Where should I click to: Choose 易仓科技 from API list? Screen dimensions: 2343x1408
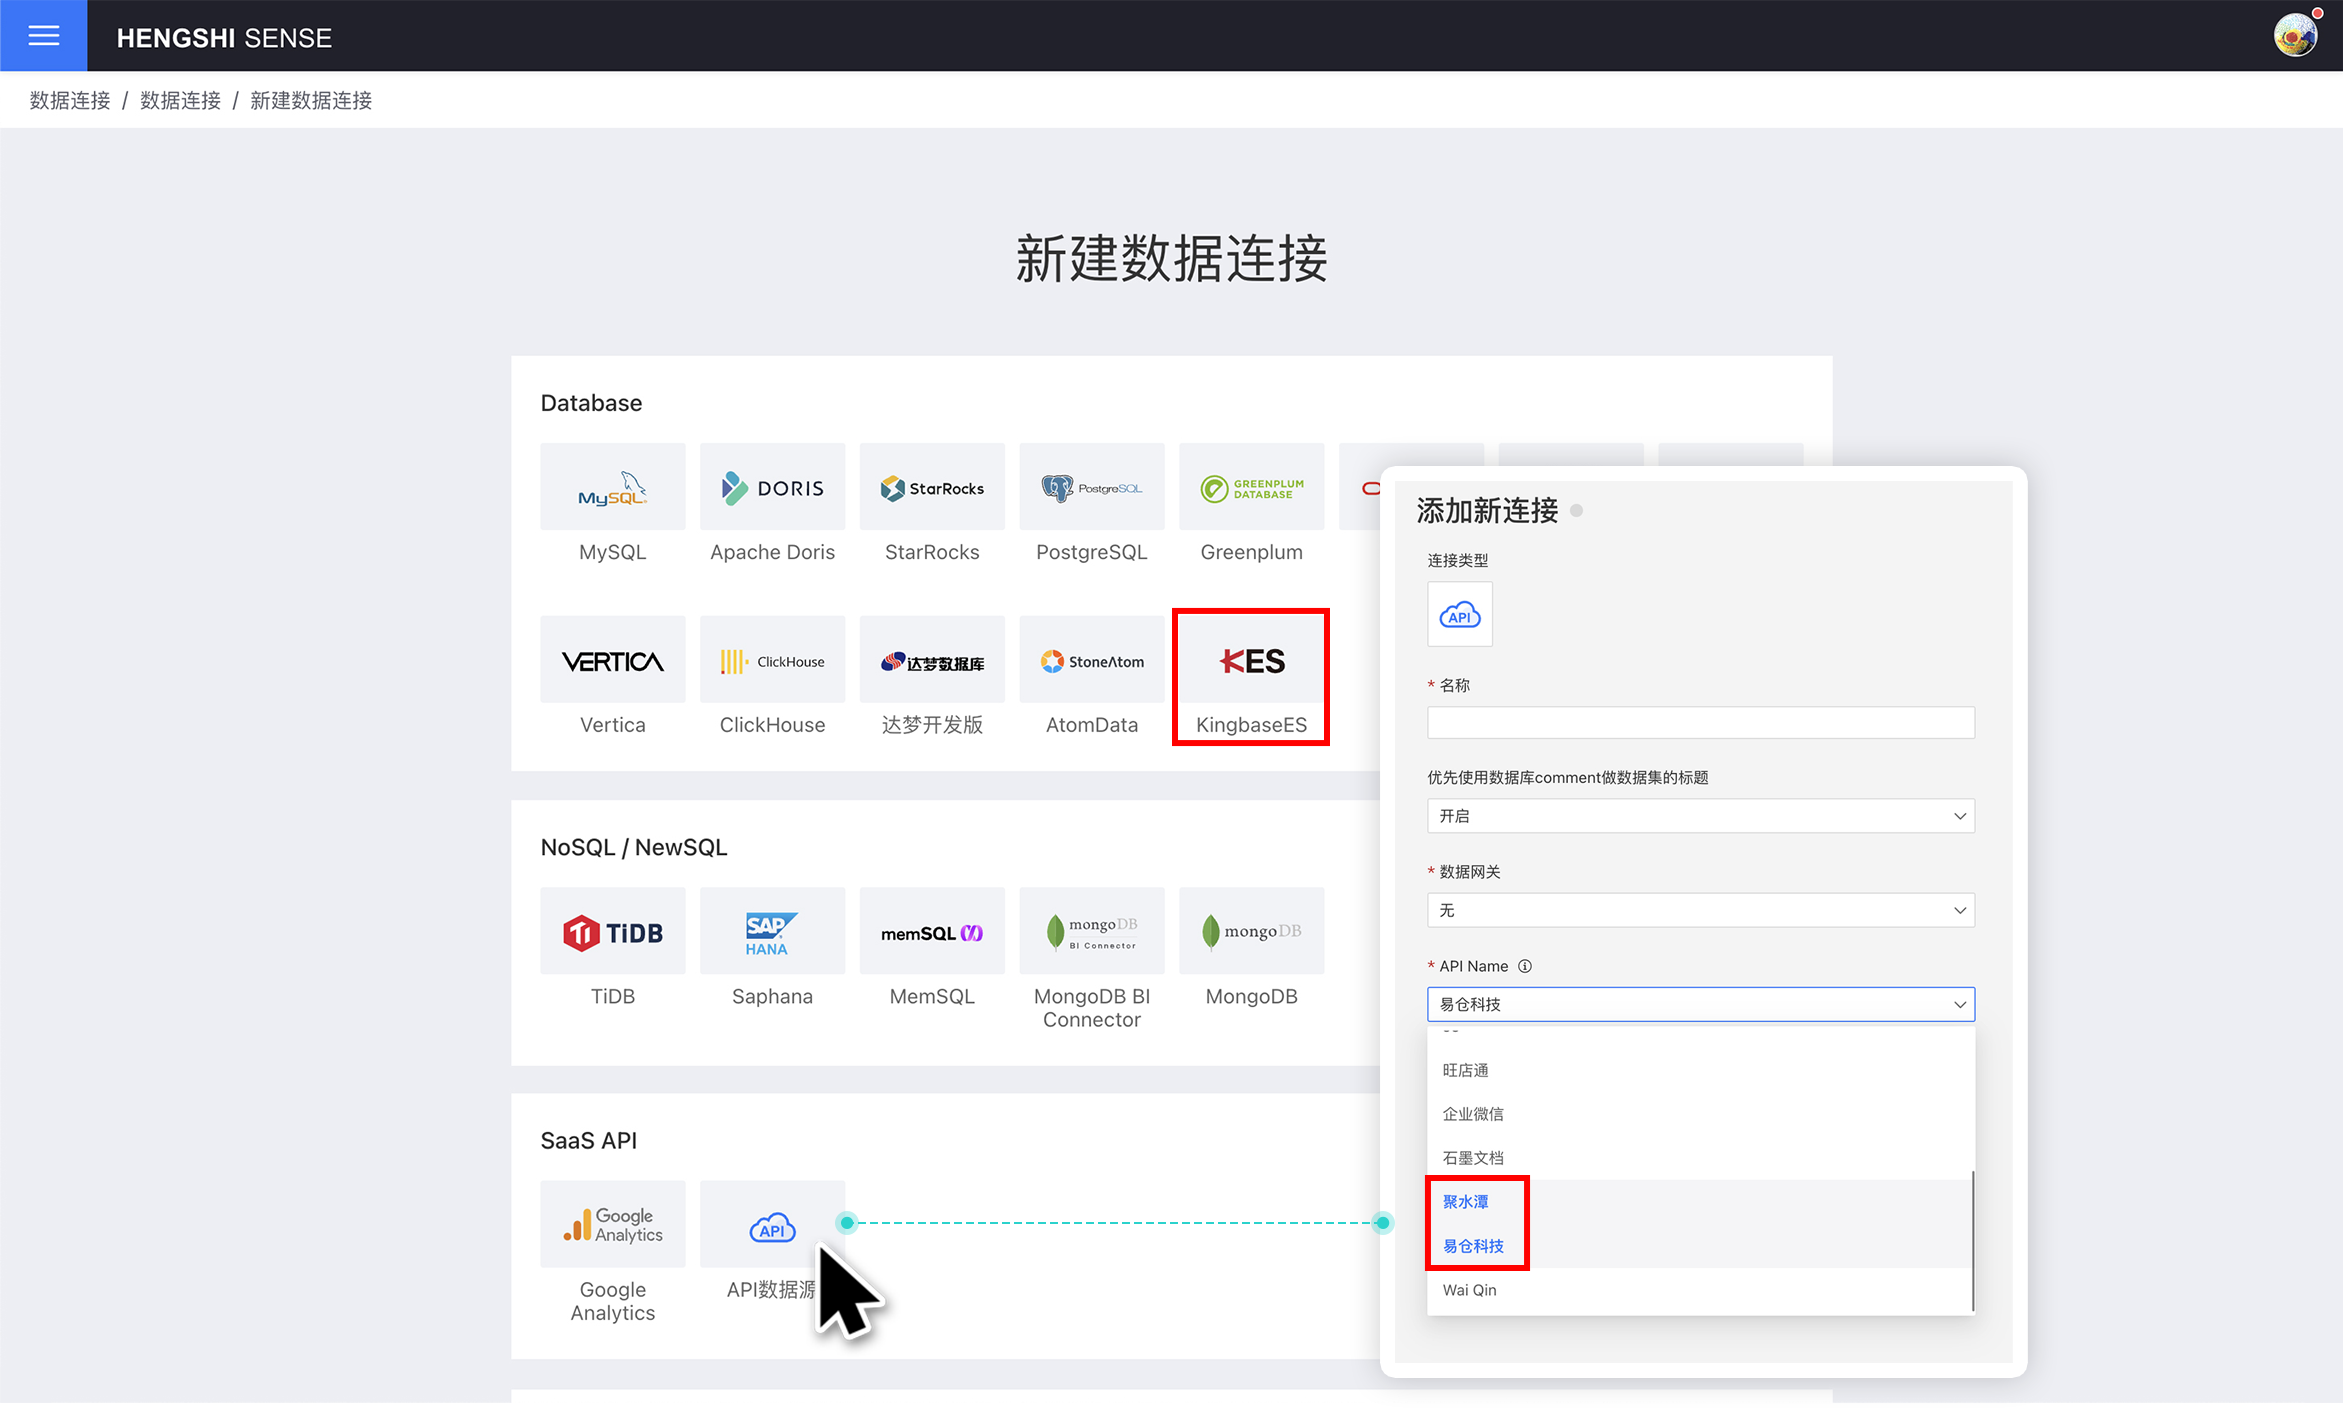[x=1700, y=1246]
